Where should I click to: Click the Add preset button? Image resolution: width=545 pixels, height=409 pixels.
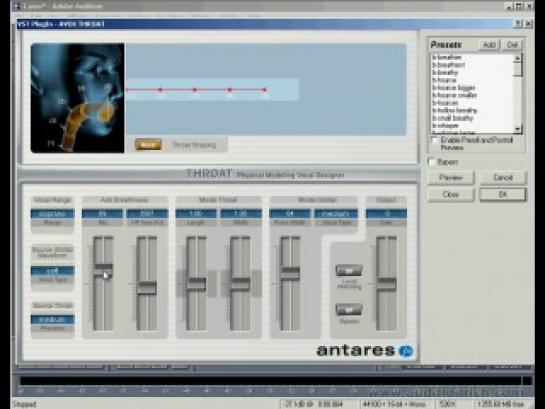click(489, 45)
